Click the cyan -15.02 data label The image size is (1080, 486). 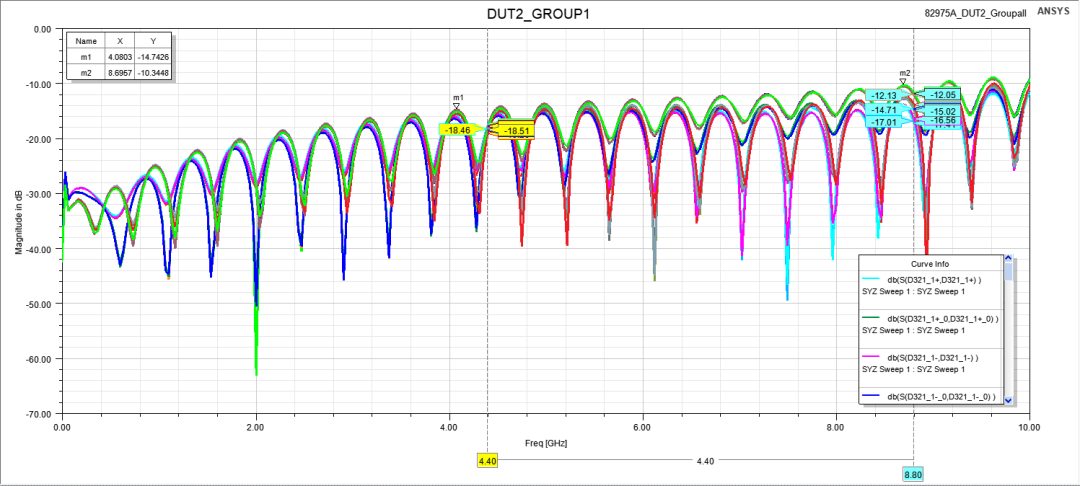pos(944,111)
